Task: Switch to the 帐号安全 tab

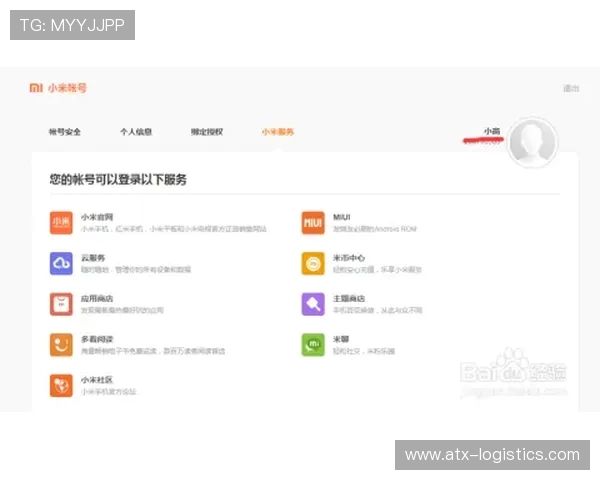Action: point(65,132)
